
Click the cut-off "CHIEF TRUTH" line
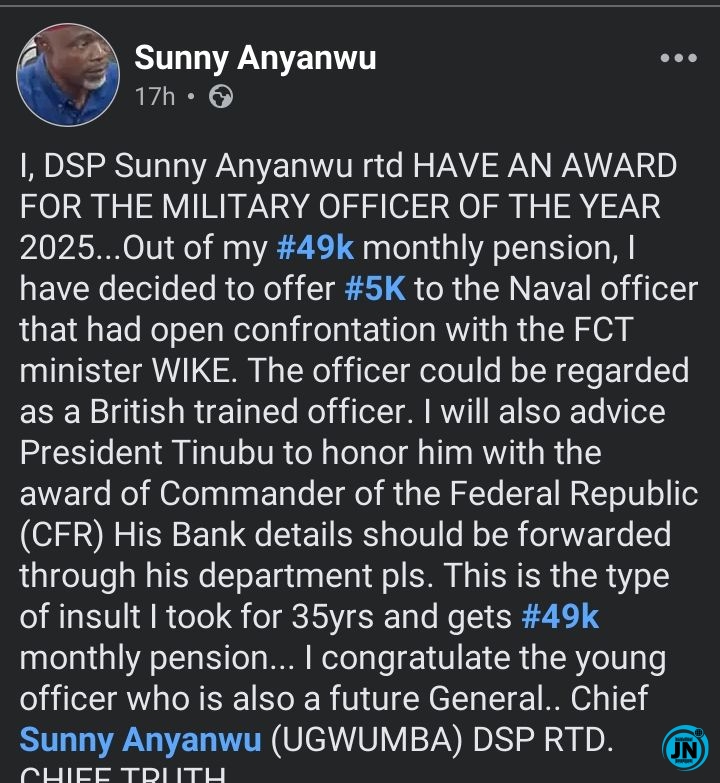[x=118, y=774]
